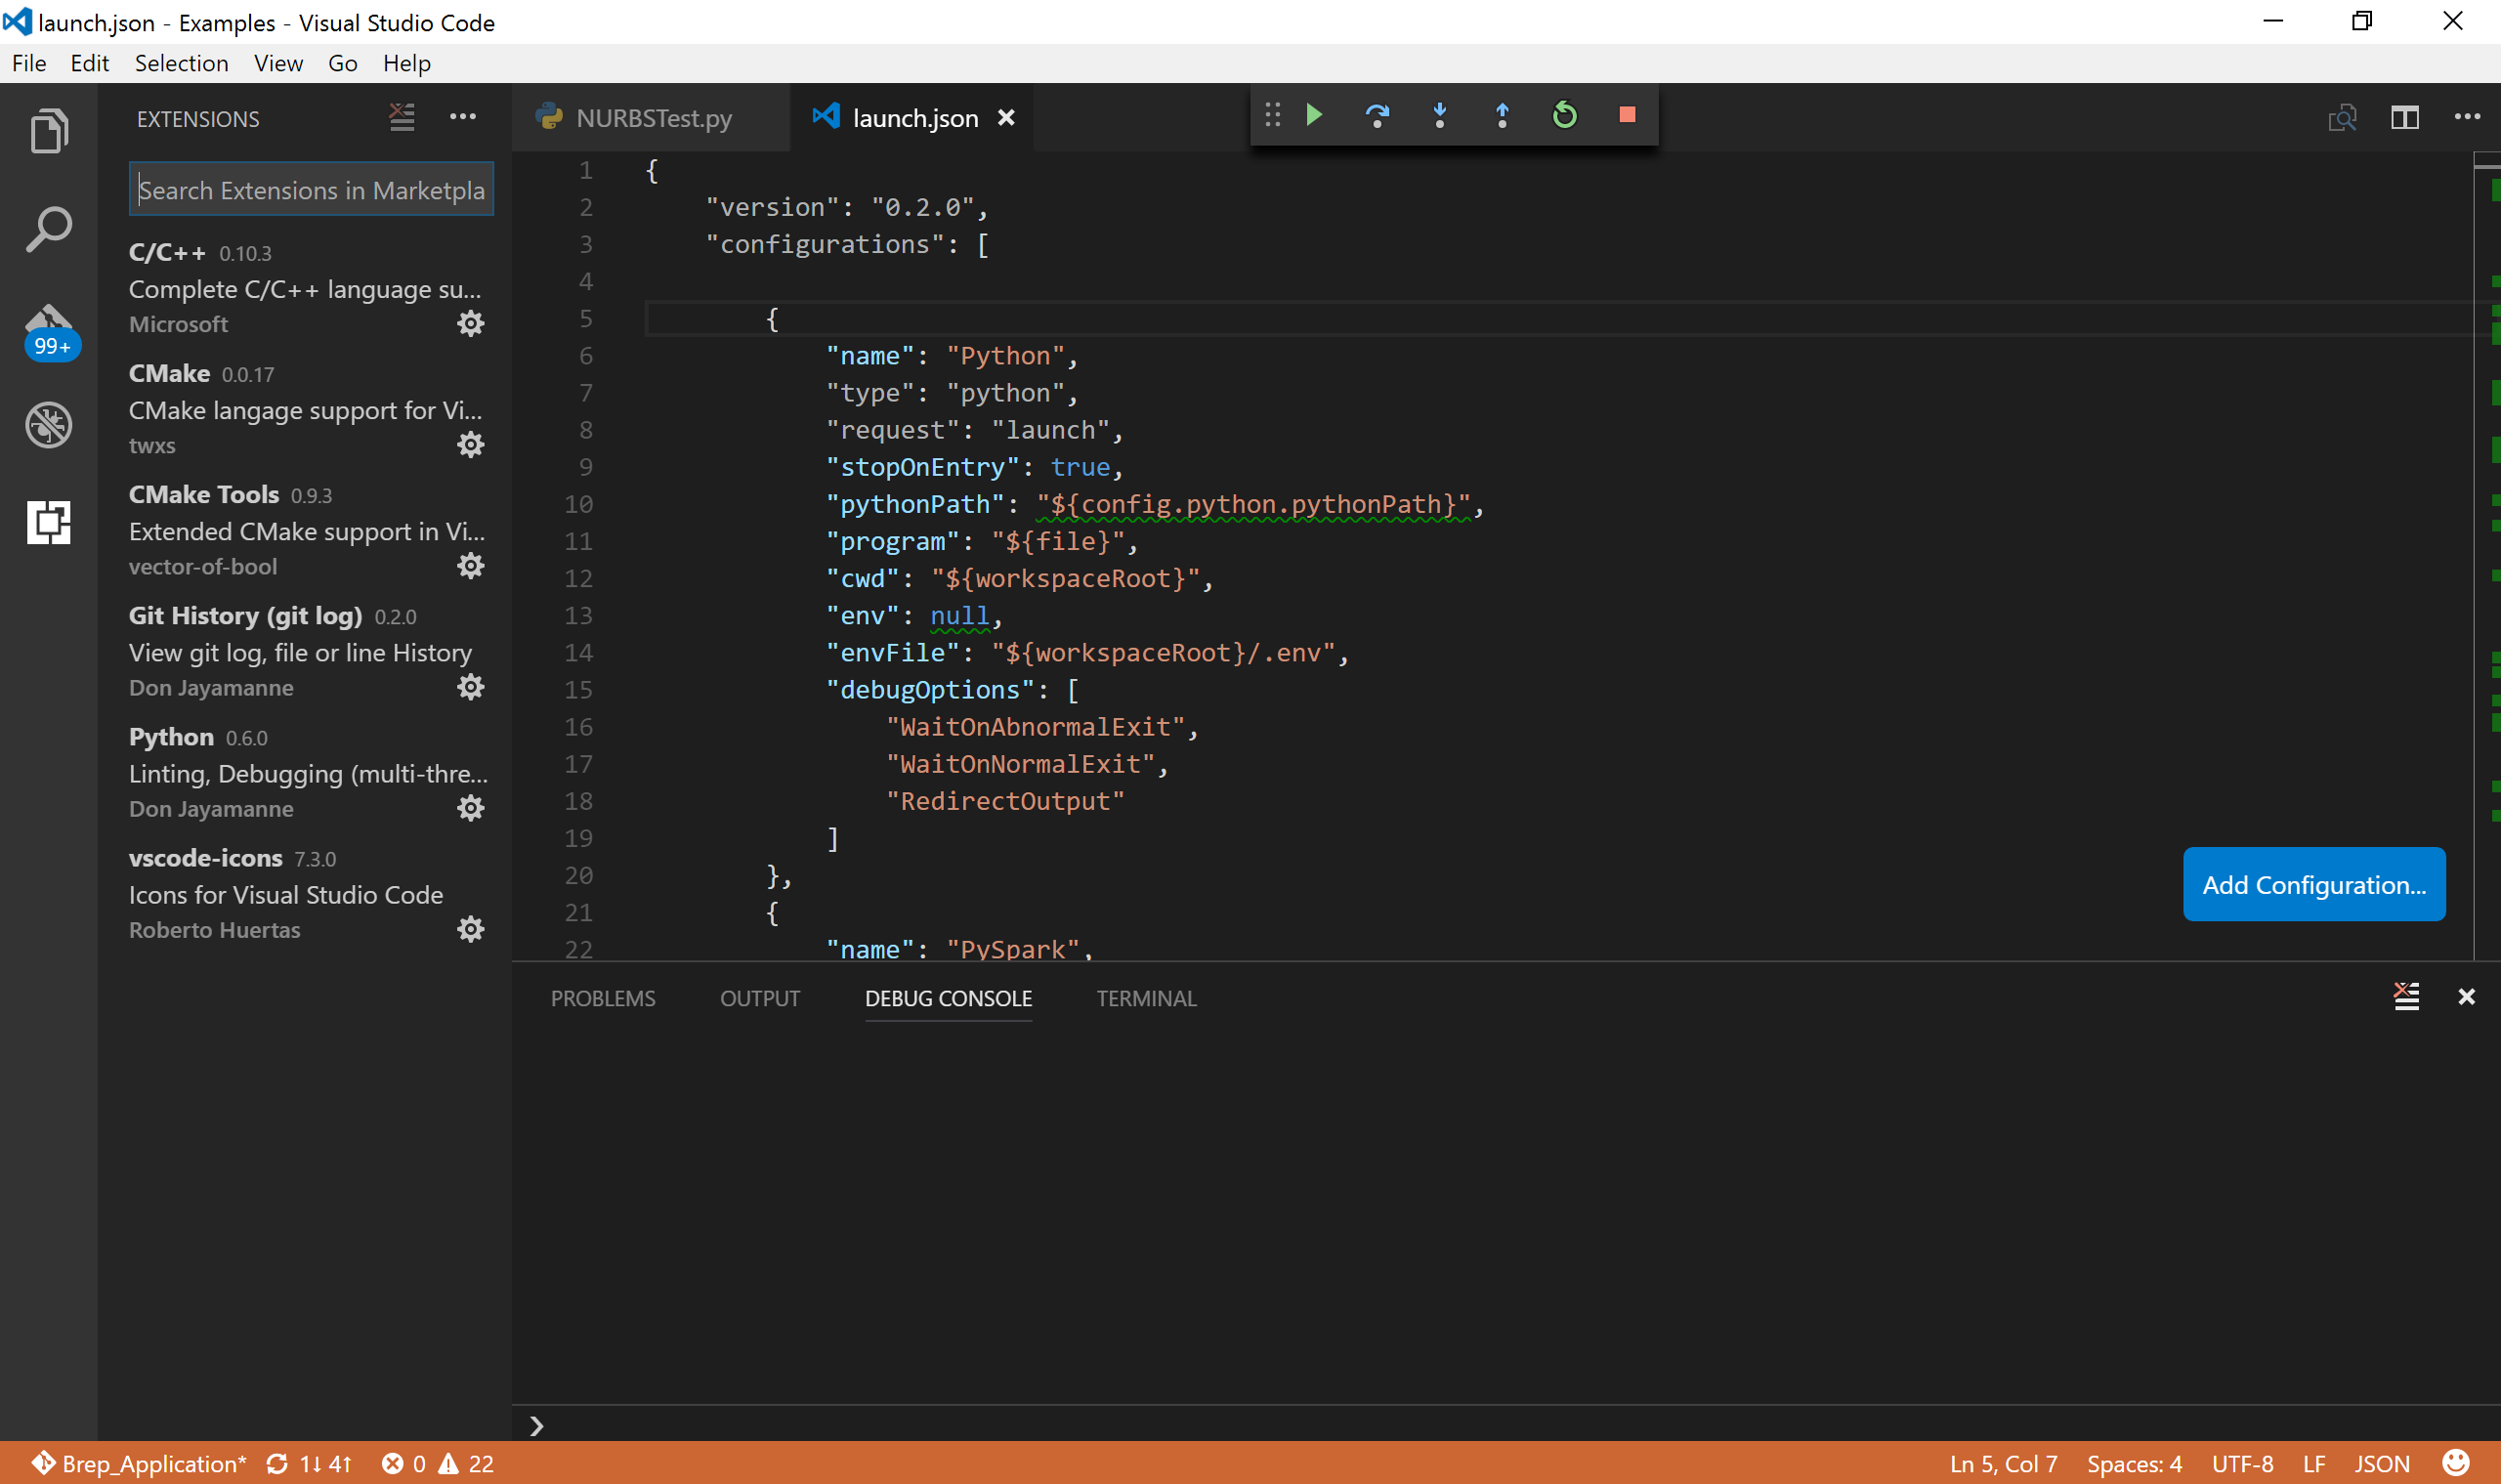This screenshot has width=2501, height=1484.
Task: Click the Step Into debug toolbar icon
Action: coord(1439,115)
